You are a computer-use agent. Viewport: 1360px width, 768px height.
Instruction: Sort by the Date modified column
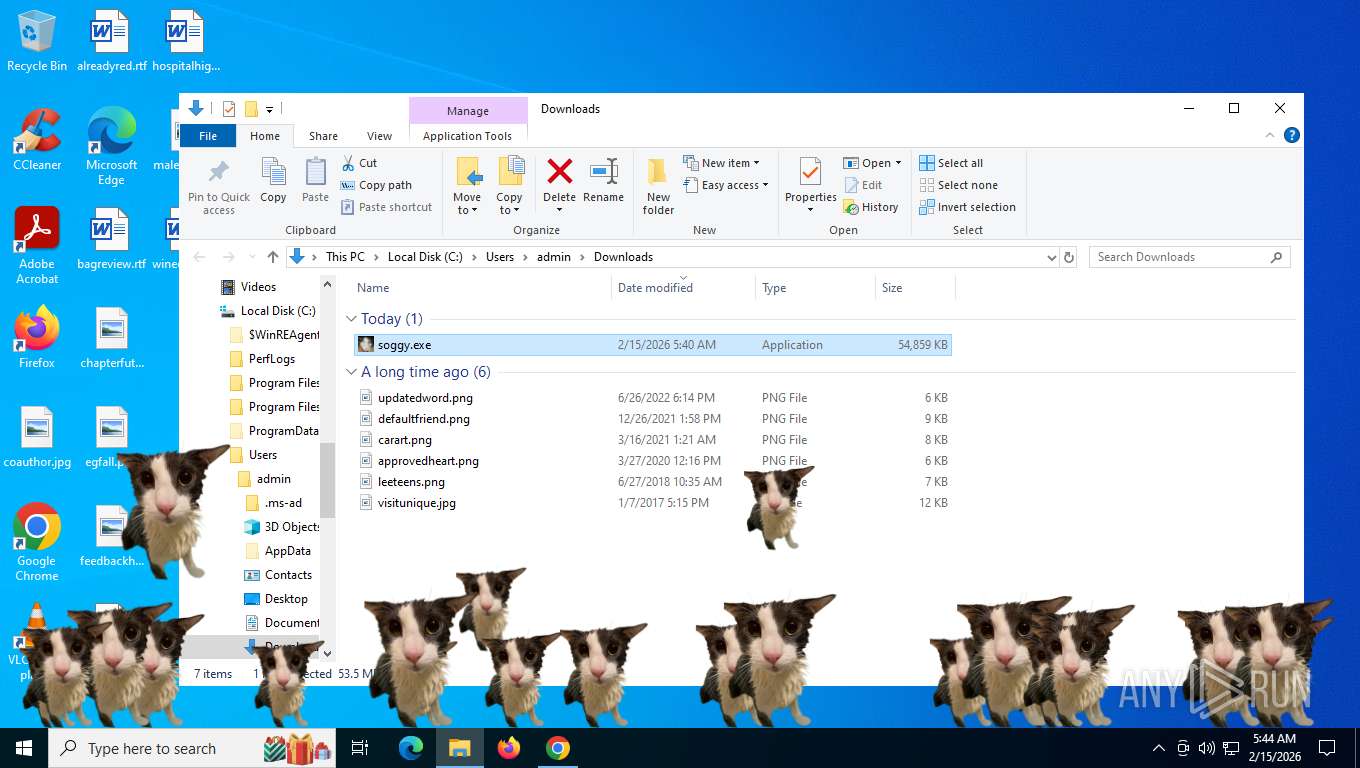pos(683,288)
